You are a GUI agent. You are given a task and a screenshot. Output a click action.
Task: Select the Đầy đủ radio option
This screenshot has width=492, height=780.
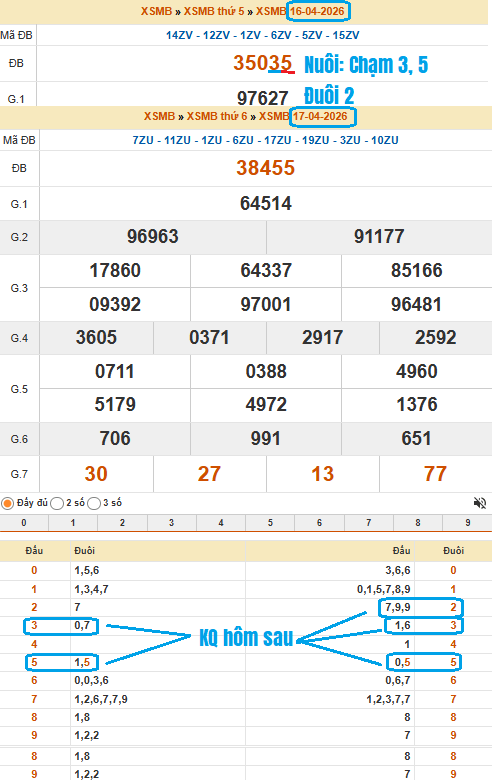coord(7,503)
